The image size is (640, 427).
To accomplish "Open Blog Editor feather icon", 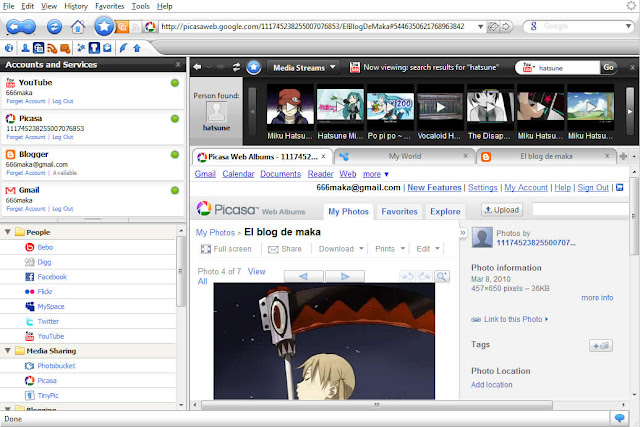I will (x=123, y=48).
